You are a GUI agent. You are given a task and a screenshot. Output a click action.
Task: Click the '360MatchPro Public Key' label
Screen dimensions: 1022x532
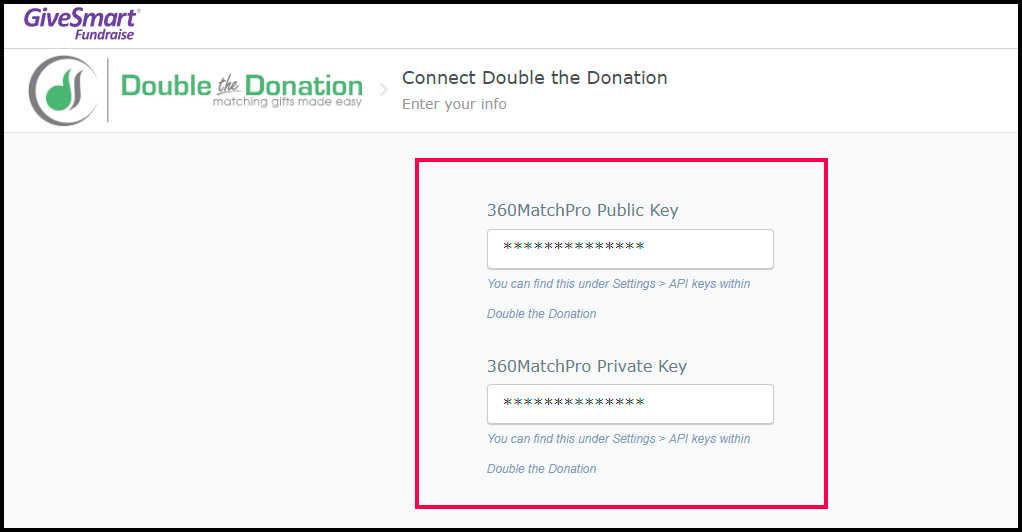click(x=582, y=211)
